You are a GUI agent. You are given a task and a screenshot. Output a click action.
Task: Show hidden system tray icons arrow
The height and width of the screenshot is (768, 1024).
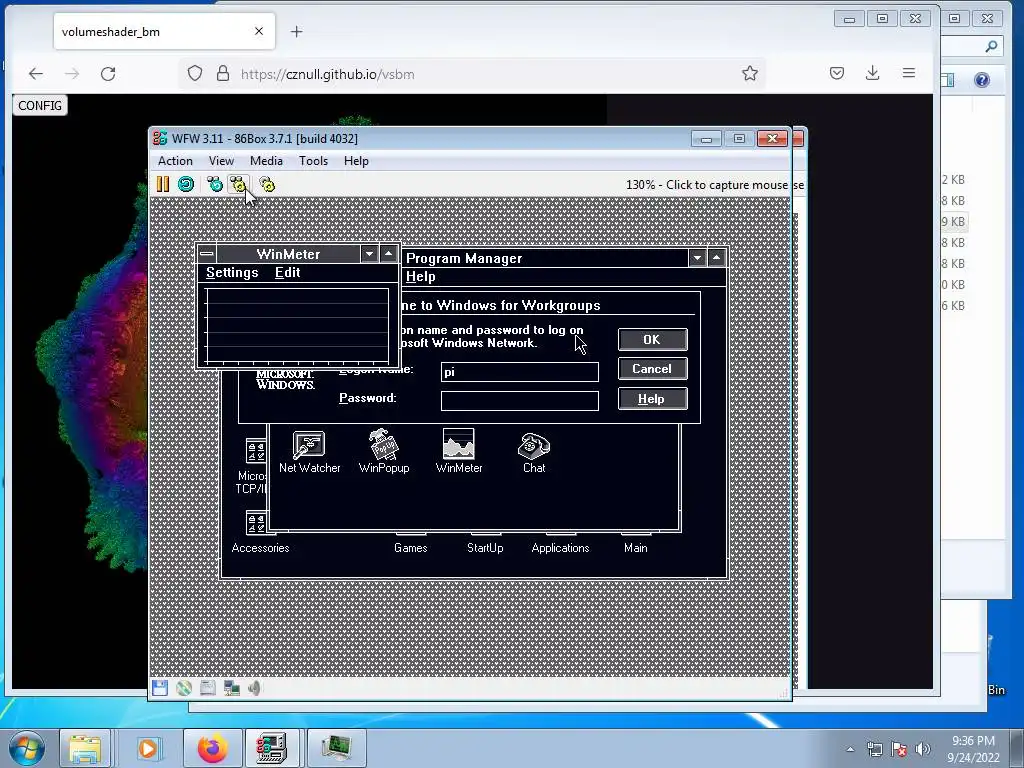850,749
